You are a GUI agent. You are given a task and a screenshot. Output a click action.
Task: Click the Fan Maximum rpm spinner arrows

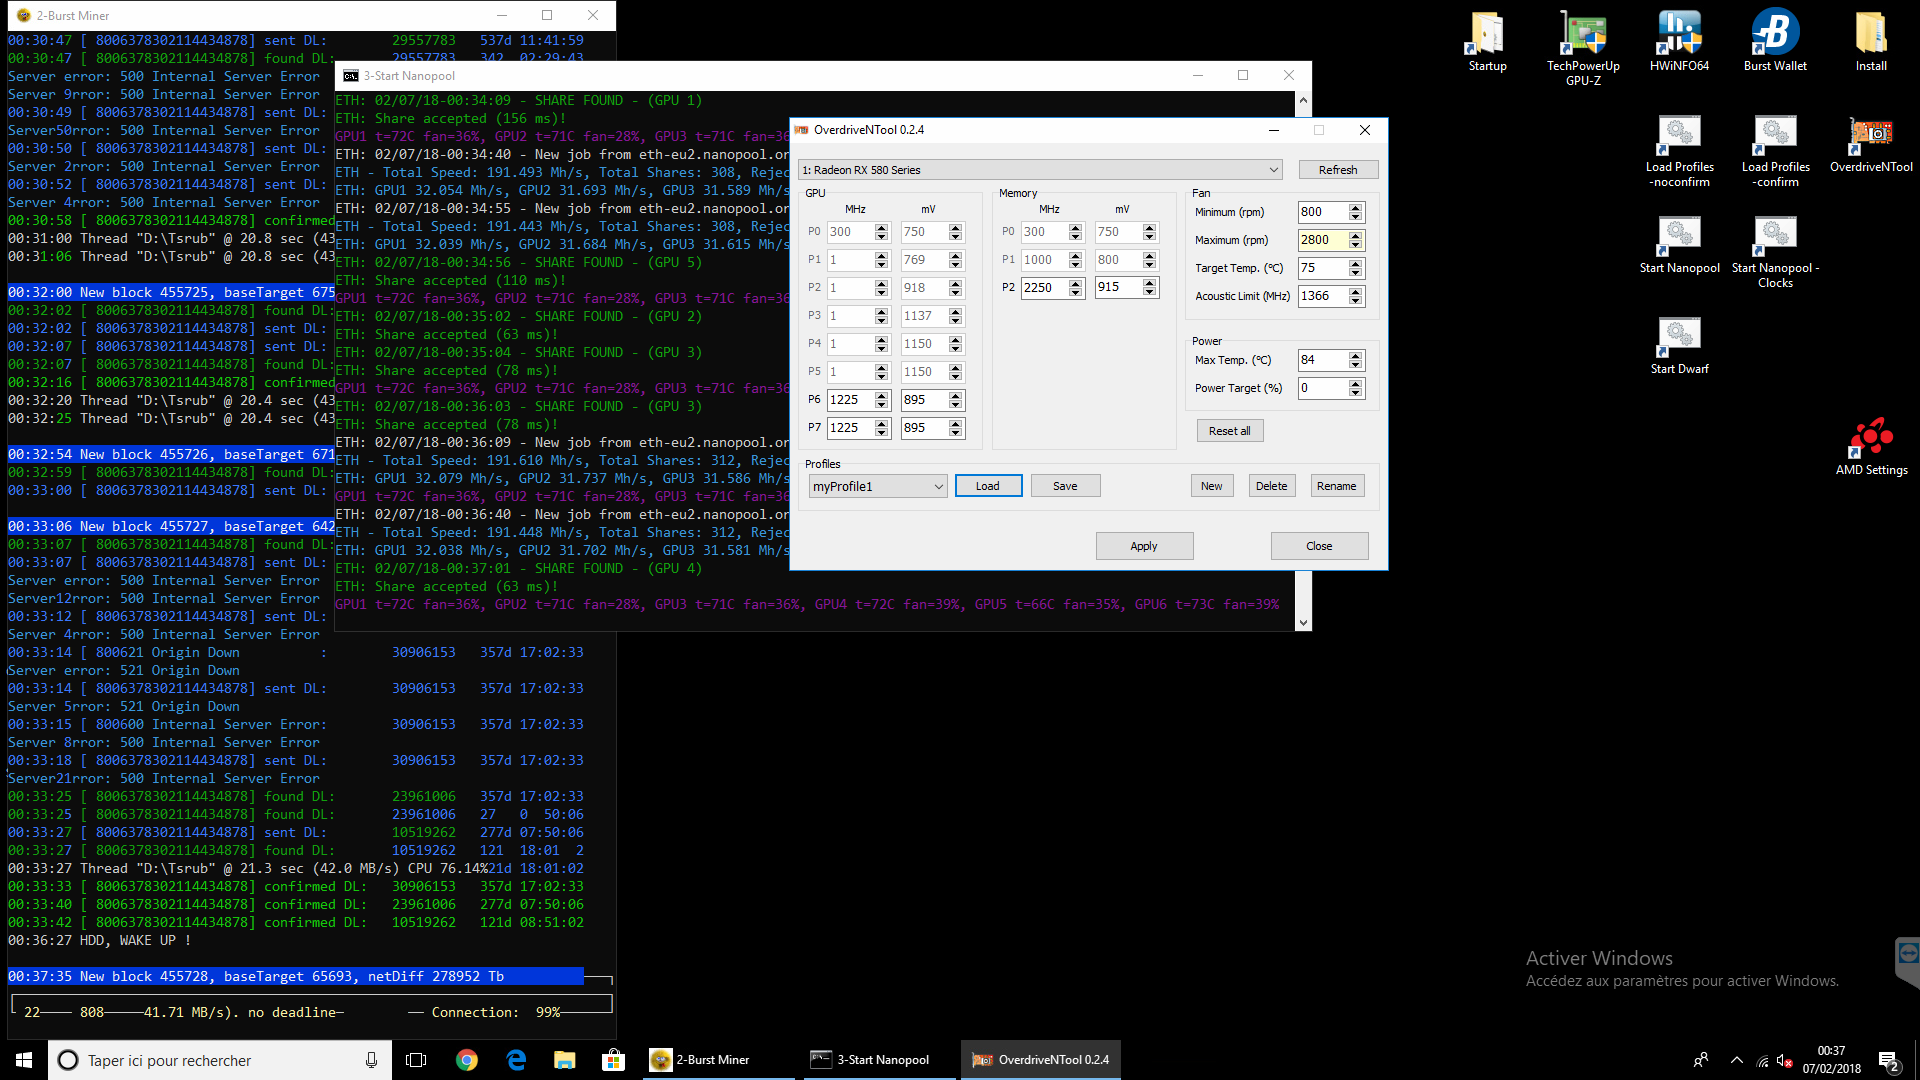coord(1356,240)
